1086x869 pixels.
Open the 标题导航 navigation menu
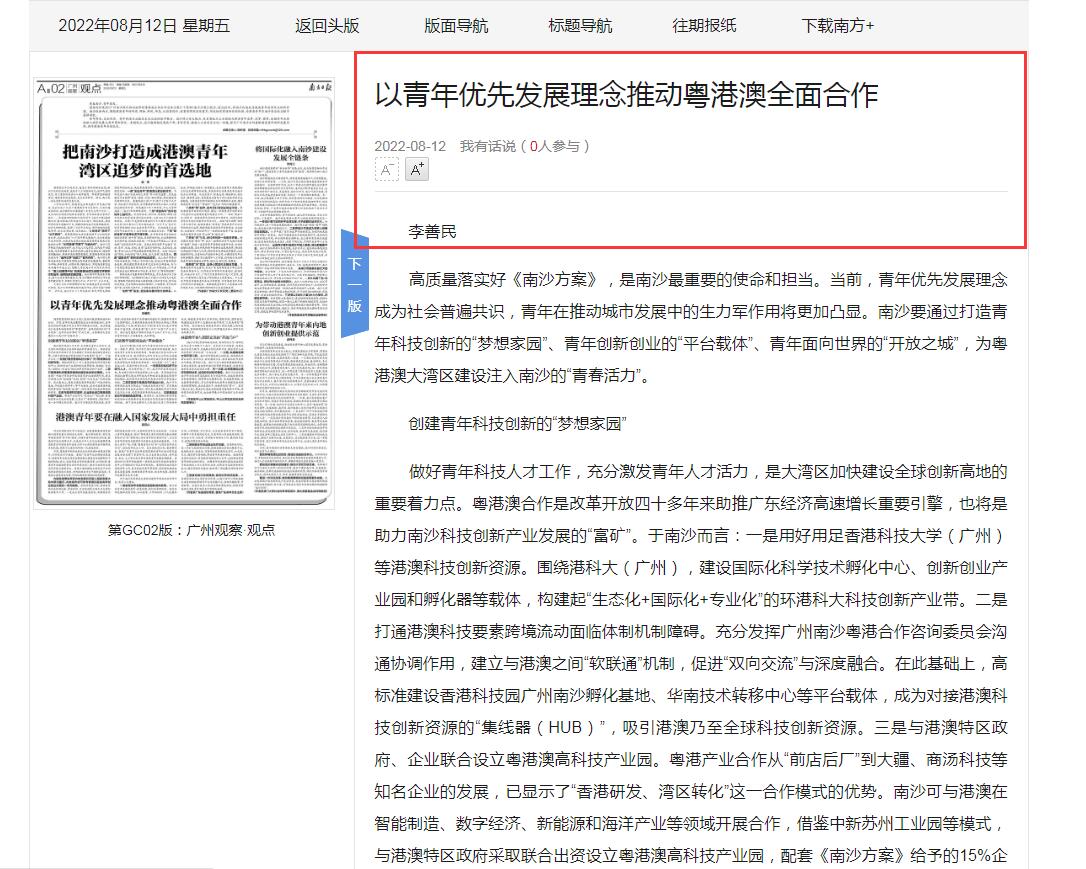(580, 26)
